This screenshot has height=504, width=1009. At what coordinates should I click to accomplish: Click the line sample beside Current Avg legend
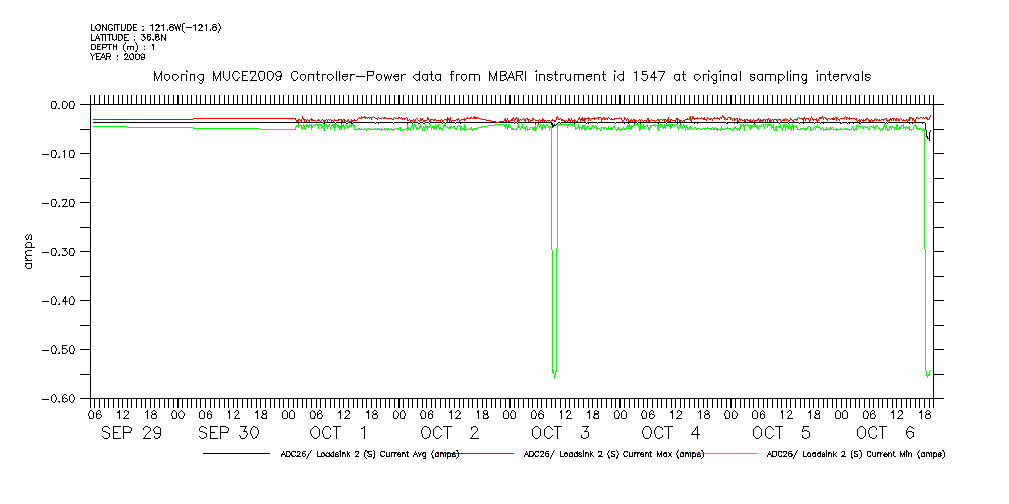click(x=234, y=454)
